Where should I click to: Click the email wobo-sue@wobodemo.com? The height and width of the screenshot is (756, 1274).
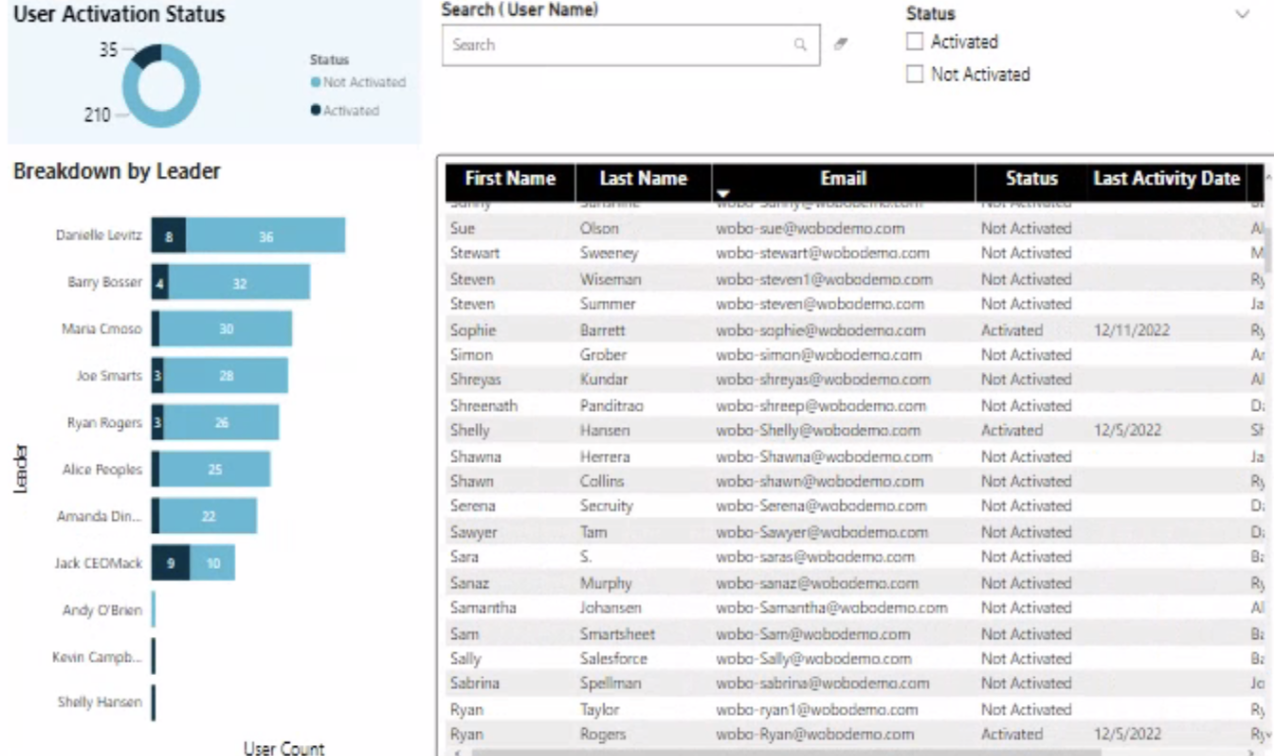(x=810, y=228)
